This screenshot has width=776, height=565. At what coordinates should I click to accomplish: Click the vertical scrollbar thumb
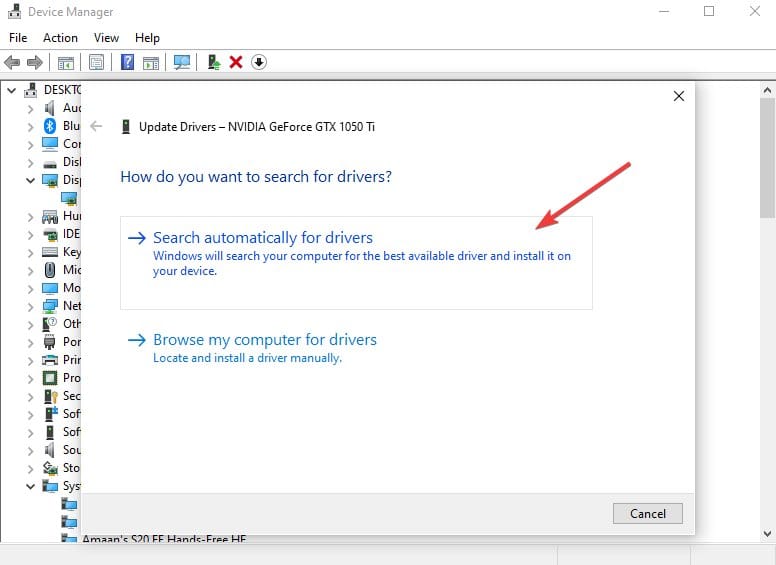[x=768, y=158]
